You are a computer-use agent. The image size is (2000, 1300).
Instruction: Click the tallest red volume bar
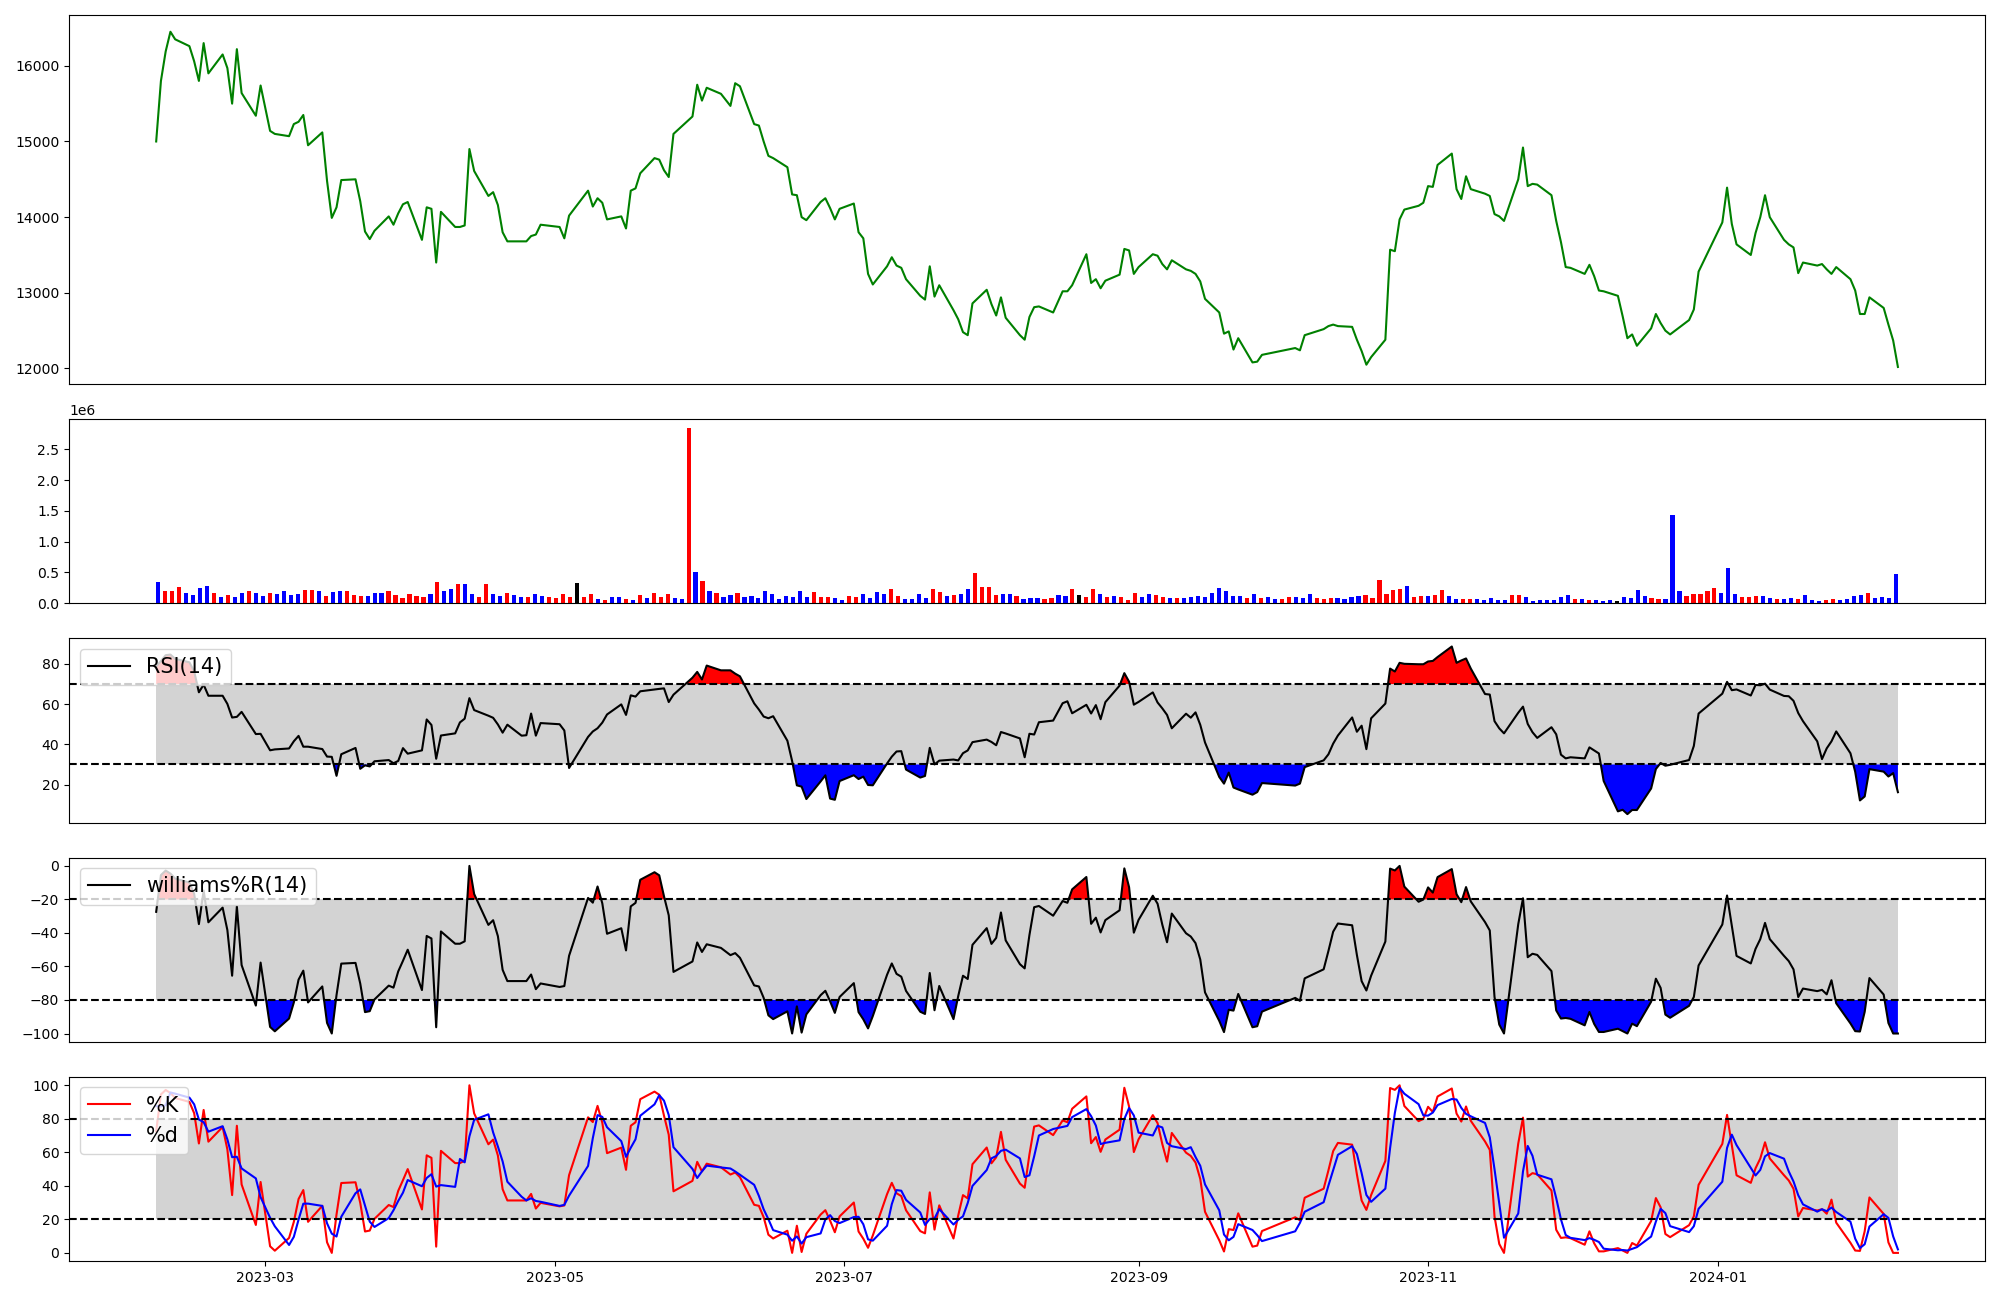click(689, 516)
